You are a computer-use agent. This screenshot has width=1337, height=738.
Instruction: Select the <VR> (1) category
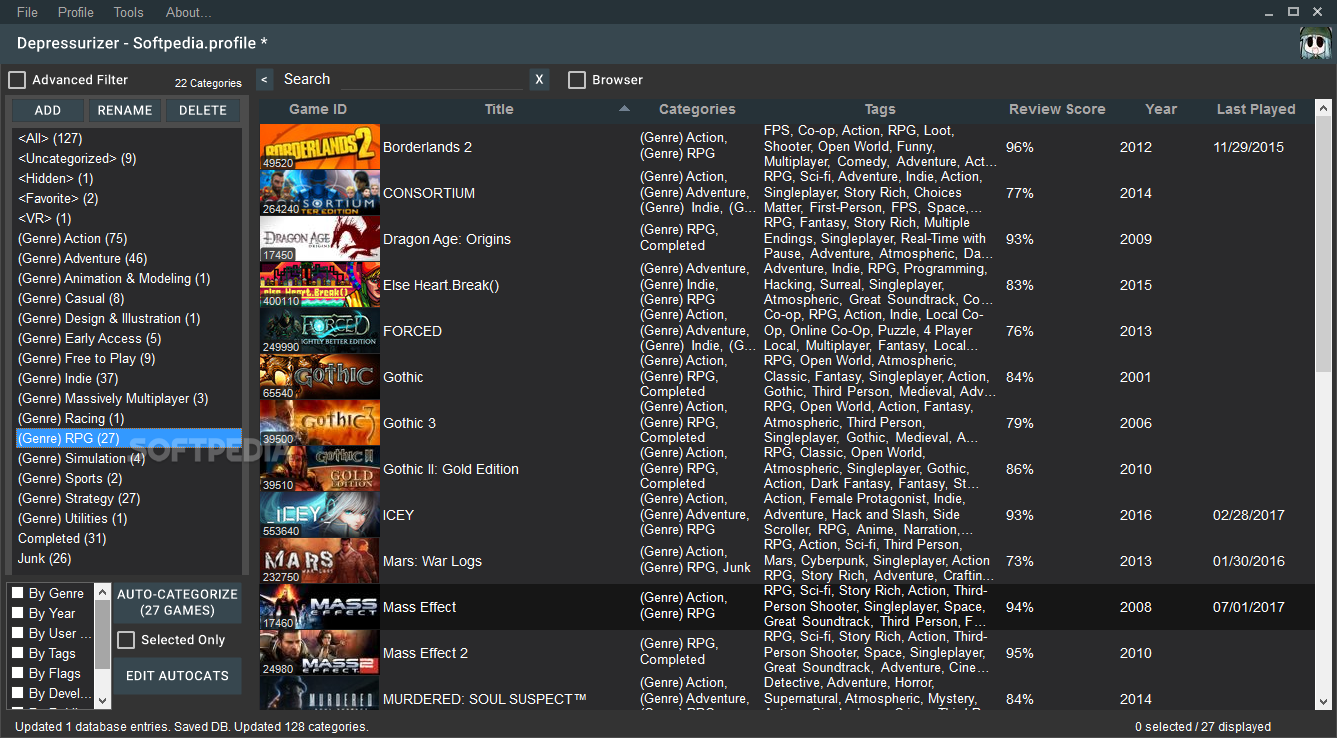tap(128, 219)
